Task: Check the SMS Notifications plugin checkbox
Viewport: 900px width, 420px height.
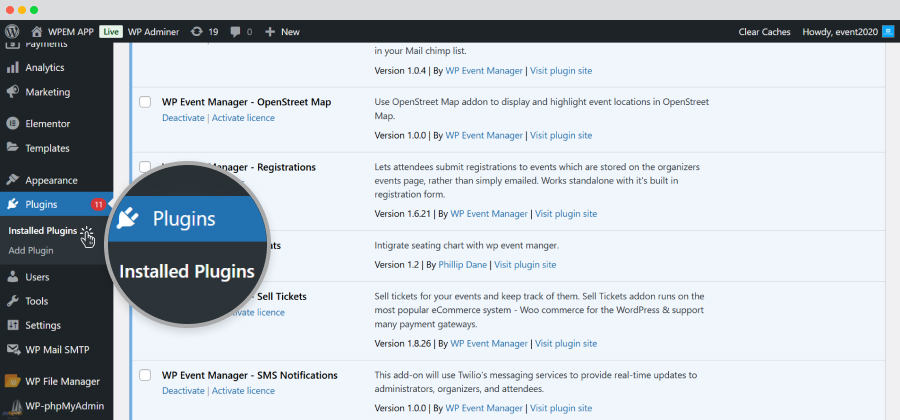Action: pyautogui.click(x=145, y=375)
